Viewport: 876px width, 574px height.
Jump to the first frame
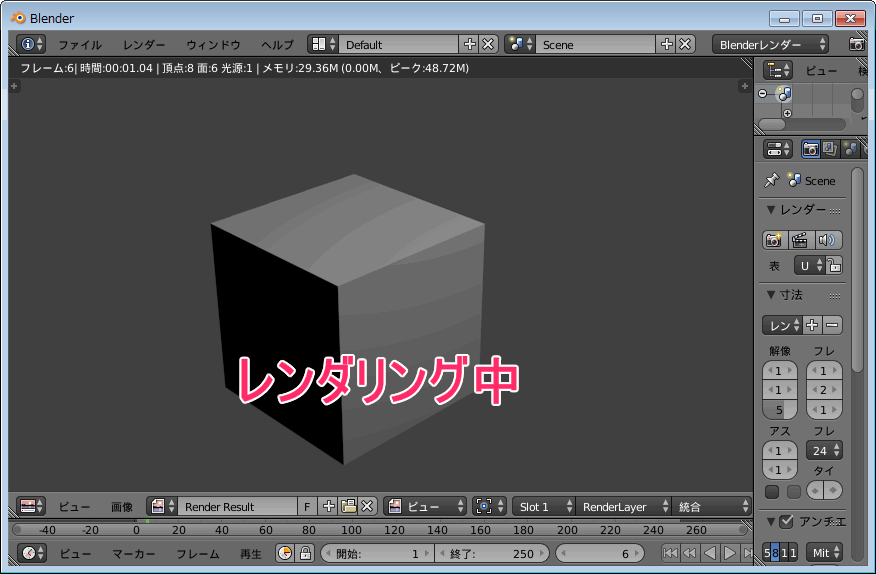point(670,553)
